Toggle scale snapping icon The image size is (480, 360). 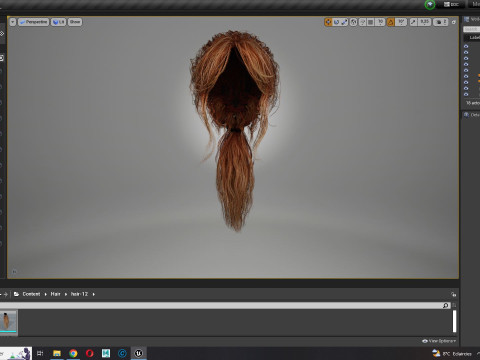tap(413, 22)
